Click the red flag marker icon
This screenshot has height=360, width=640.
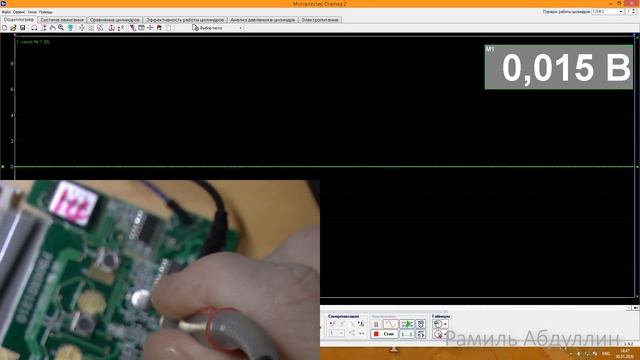pyautogui.click(x=159, y=28)
